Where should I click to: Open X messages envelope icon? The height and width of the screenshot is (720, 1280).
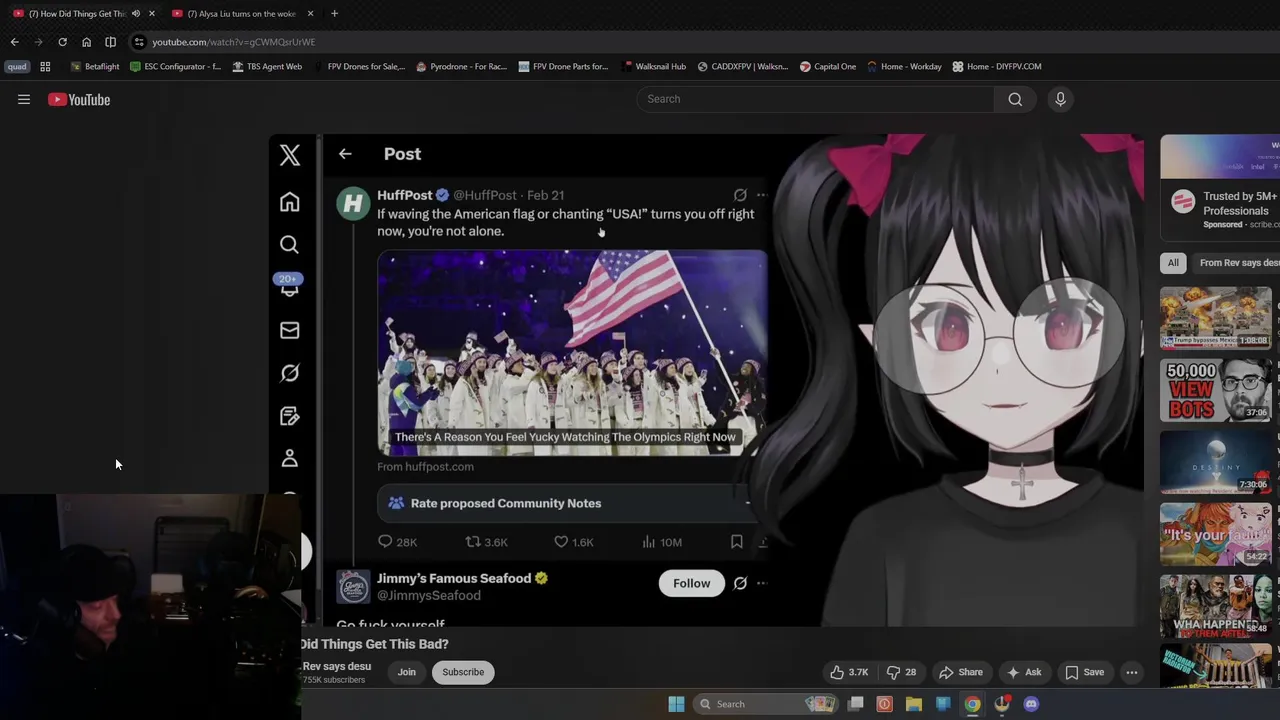coord(289,330)
